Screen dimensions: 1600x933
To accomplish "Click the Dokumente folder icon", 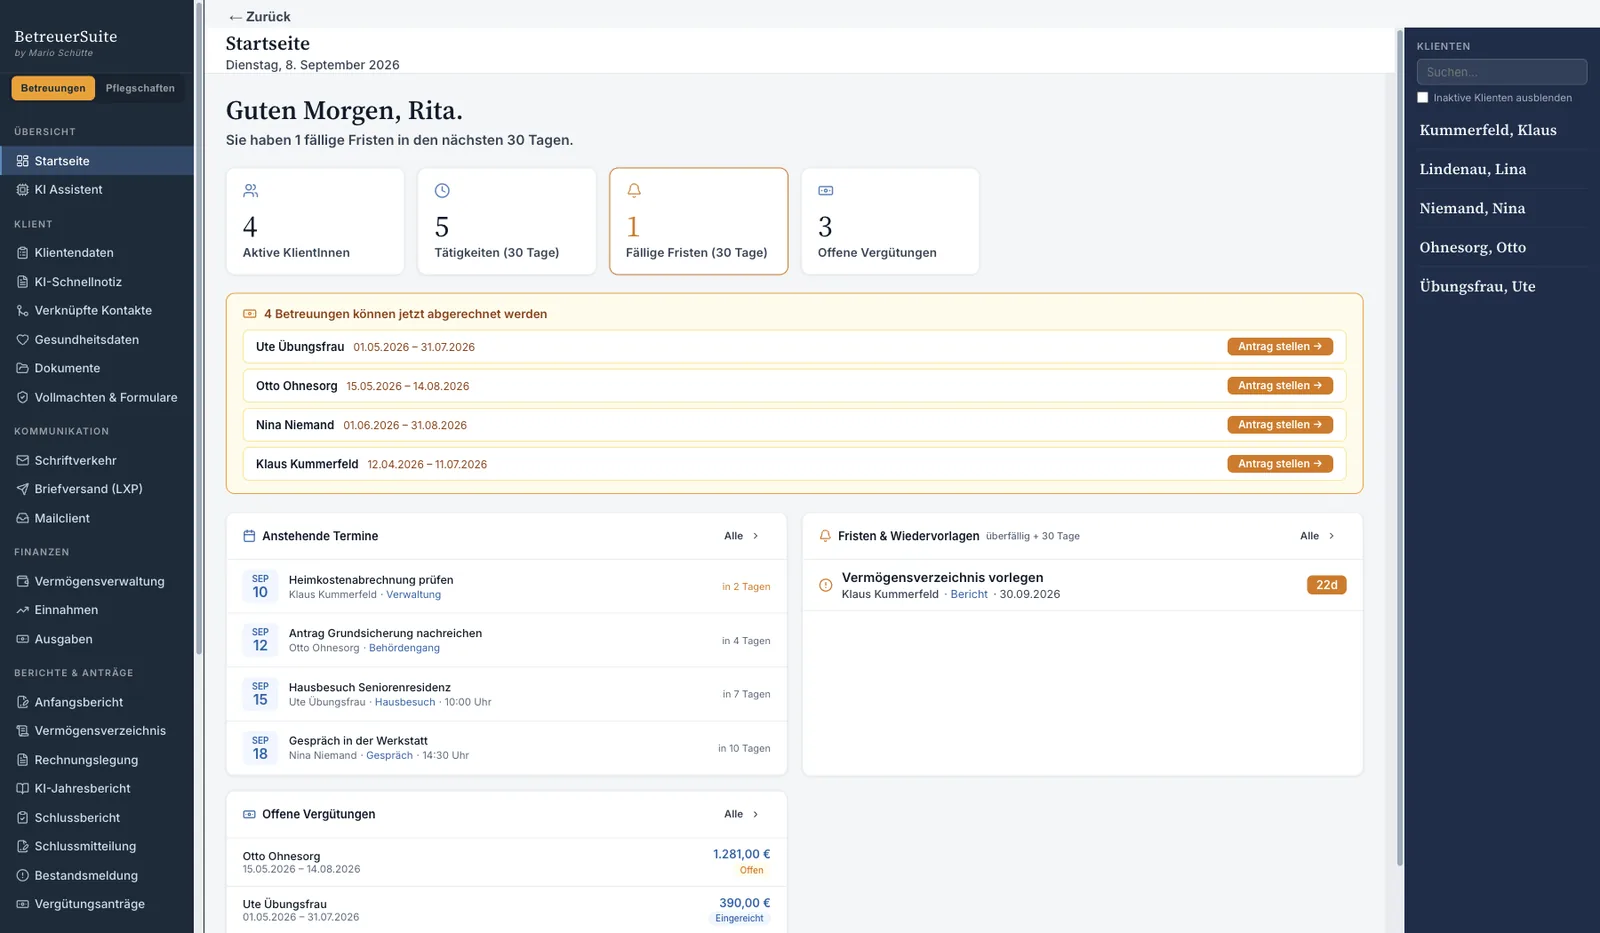I will (x=22, y=368).
